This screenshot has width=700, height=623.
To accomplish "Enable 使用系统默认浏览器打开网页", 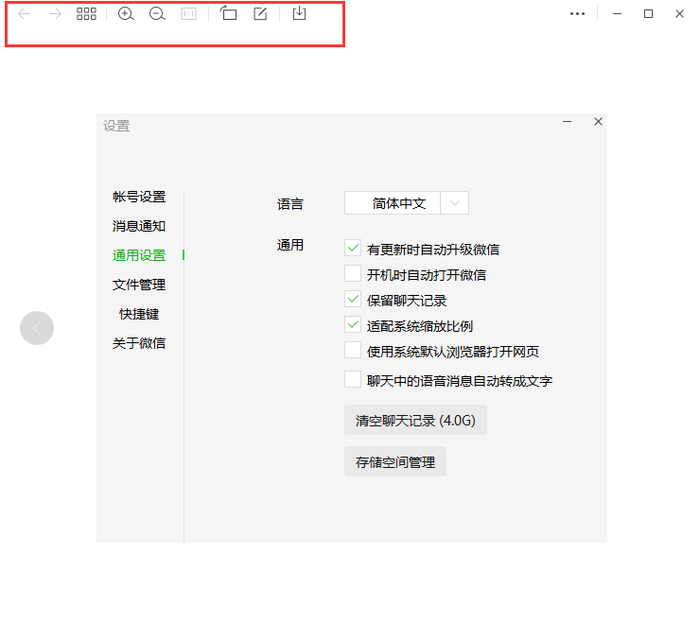I will [x=353, y=350].
